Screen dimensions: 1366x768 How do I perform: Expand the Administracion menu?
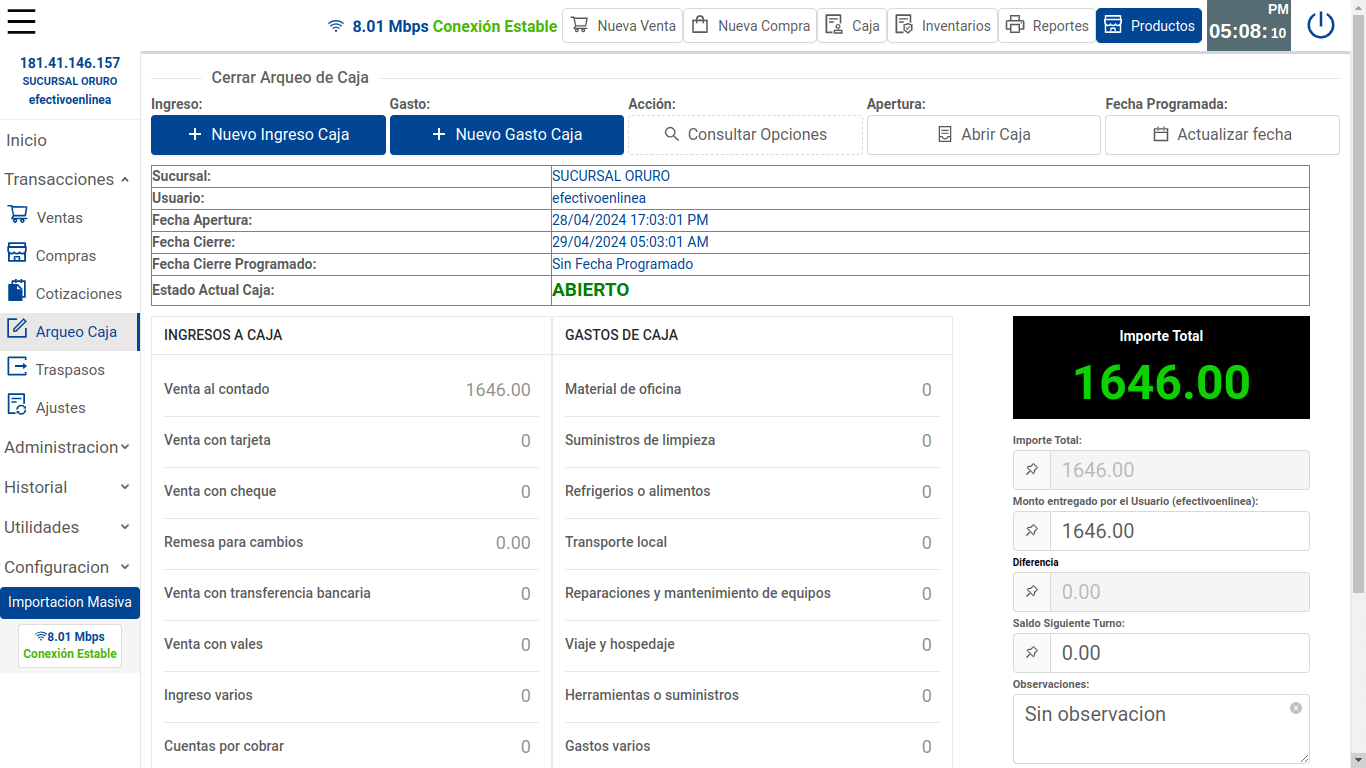68,447
